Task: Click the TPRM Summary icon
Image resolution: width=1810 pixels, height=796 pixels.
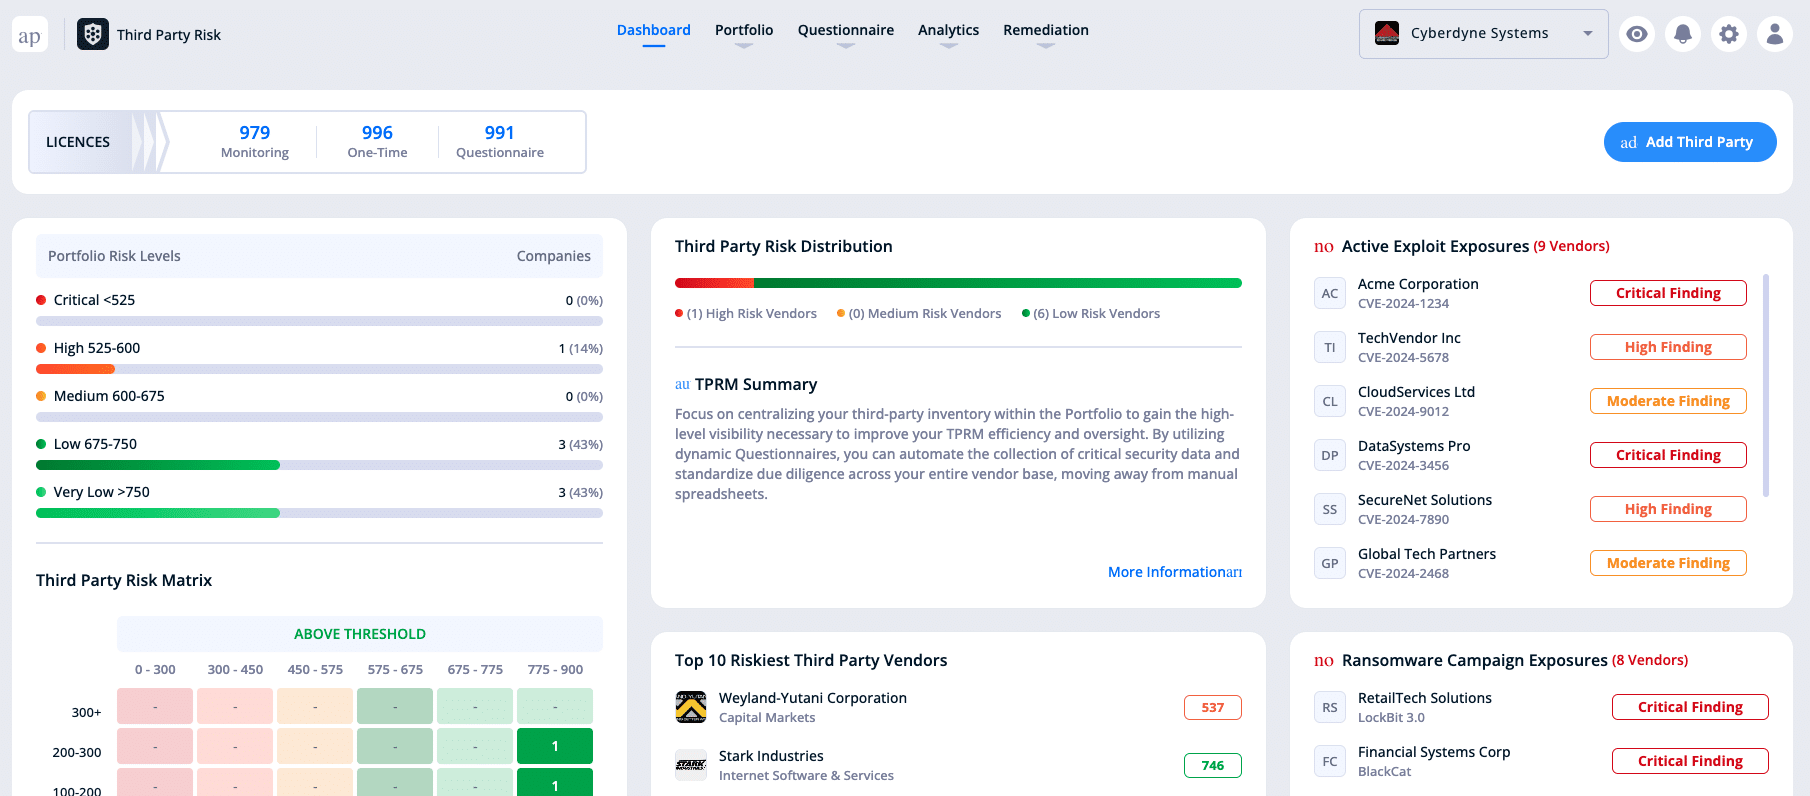Action: click(x=682, y=385)
